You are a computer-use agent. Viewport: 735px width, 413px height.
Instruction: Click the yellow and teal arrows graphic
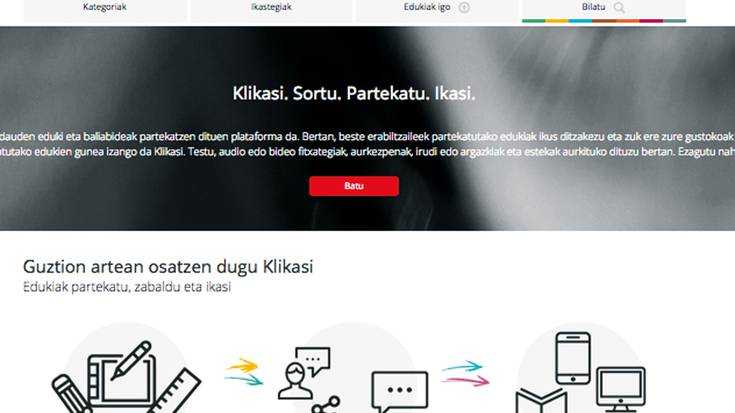click(244, 371)
